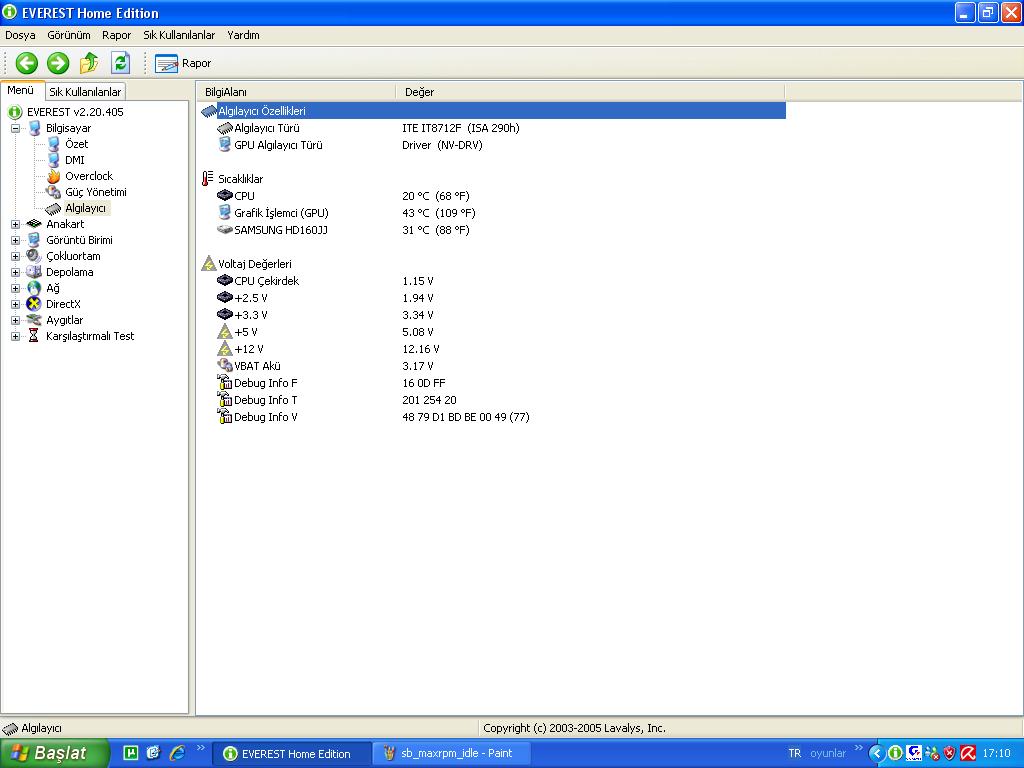This screenshot has height=768, width=1024.
Task: Click the Voltaj Değerleri warning icon
Action: coord(209,264)
